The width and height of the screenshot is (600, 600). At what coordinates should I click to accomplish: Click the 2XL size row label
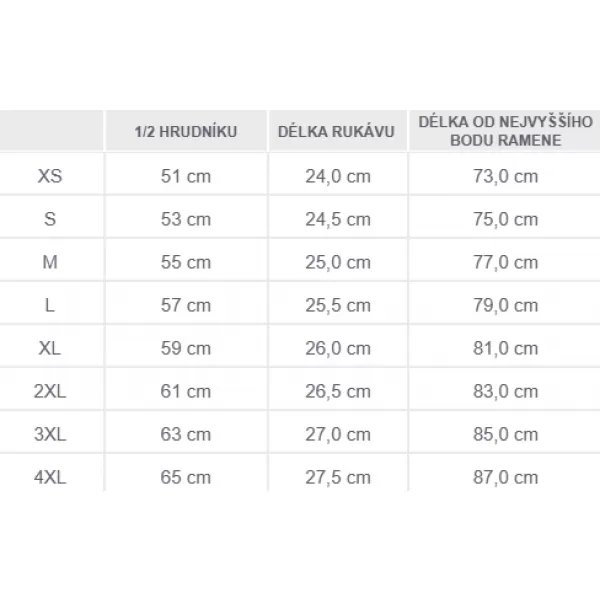[x=50, y=391]
